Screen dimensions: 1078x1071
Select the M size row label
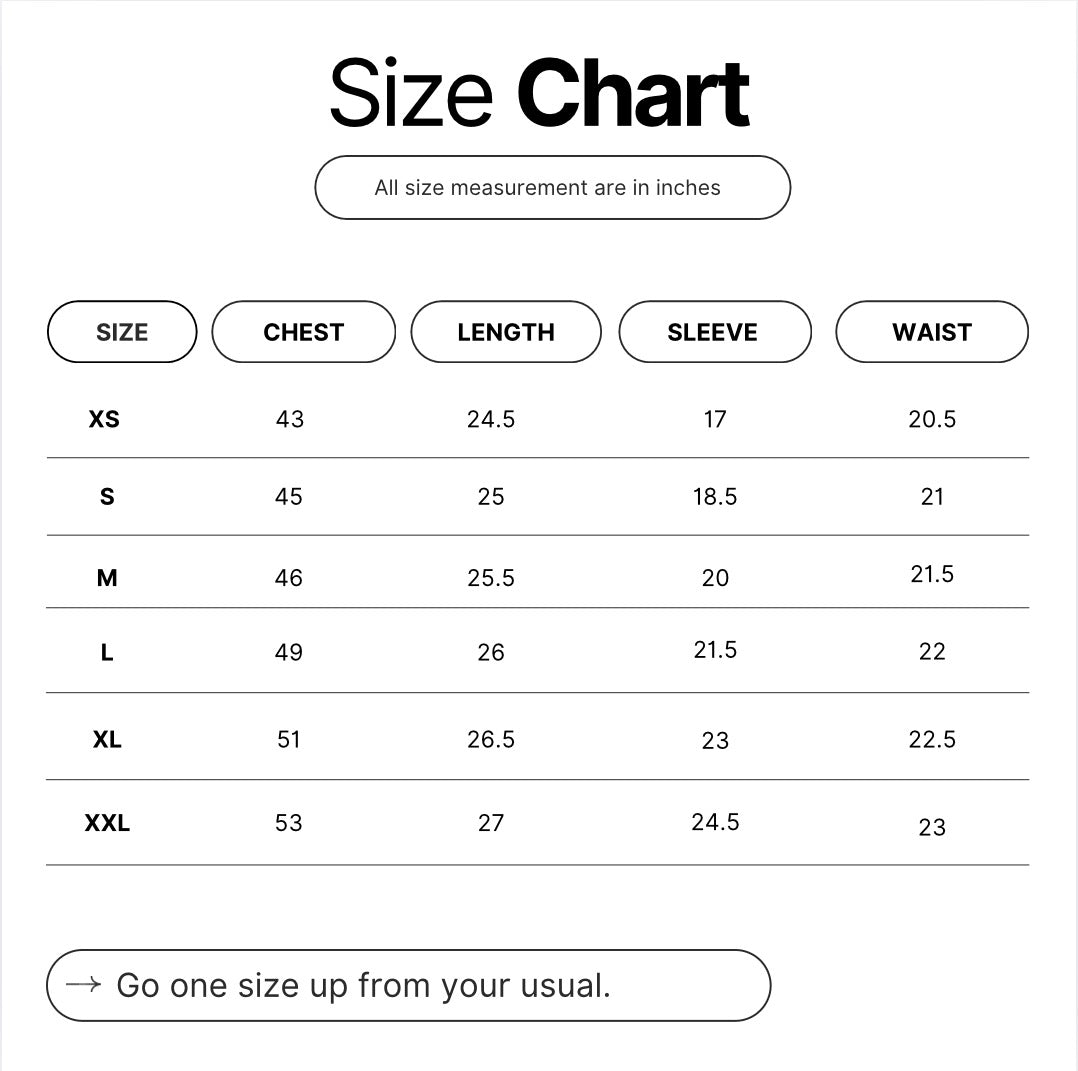(107, 578)
